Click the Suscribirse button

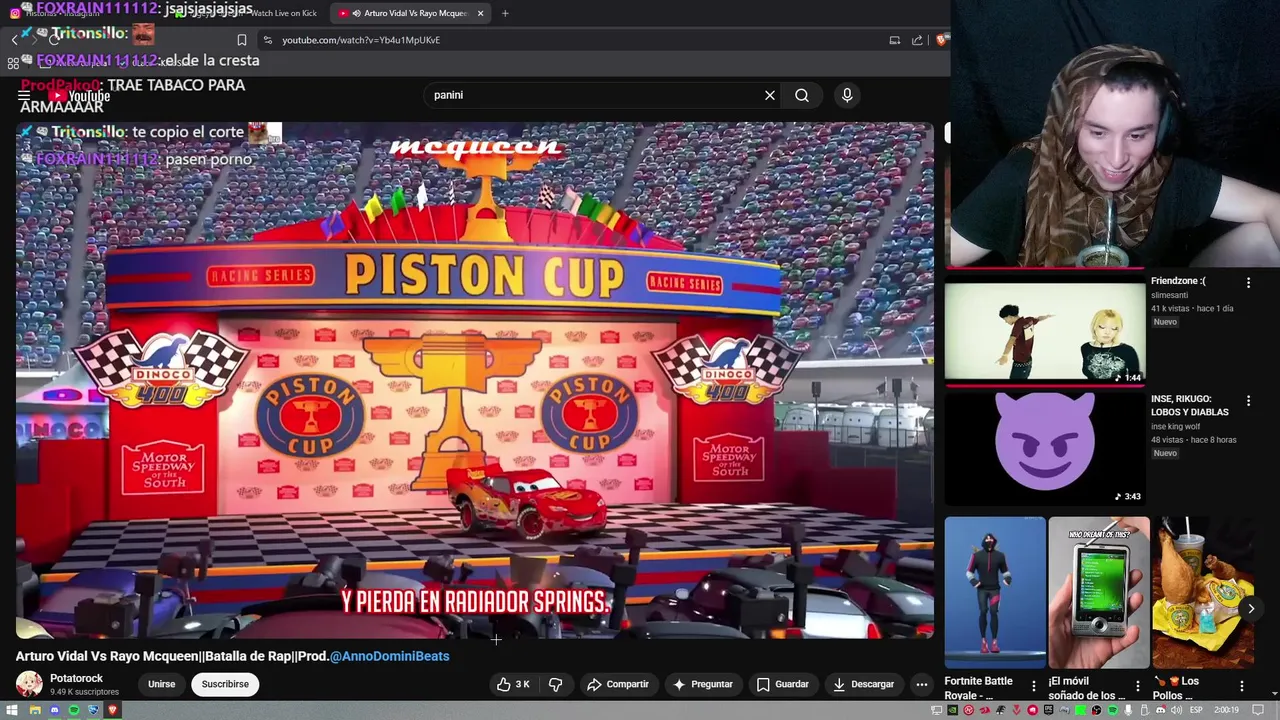pyautogui.click(x=225, y=684)
